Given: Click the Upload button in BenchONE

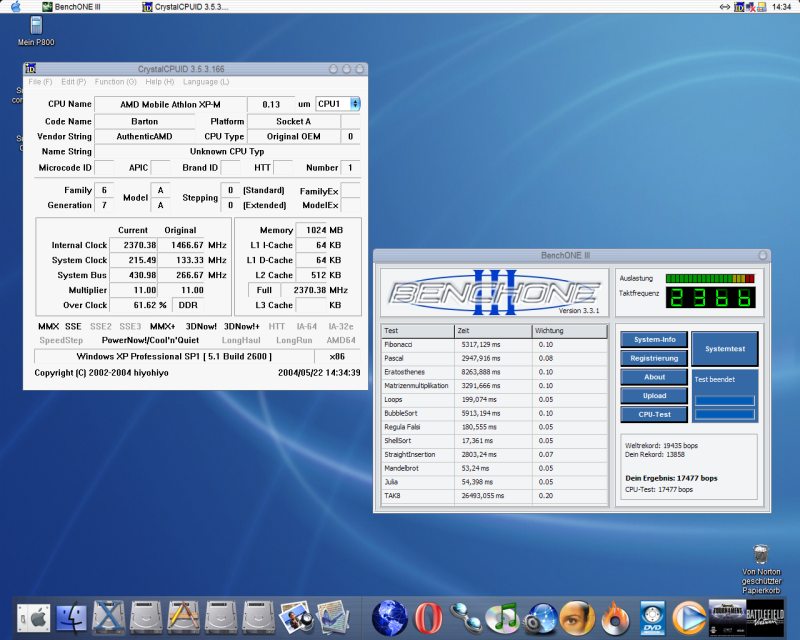Looking at the screenshot, I should pos(653,396).
